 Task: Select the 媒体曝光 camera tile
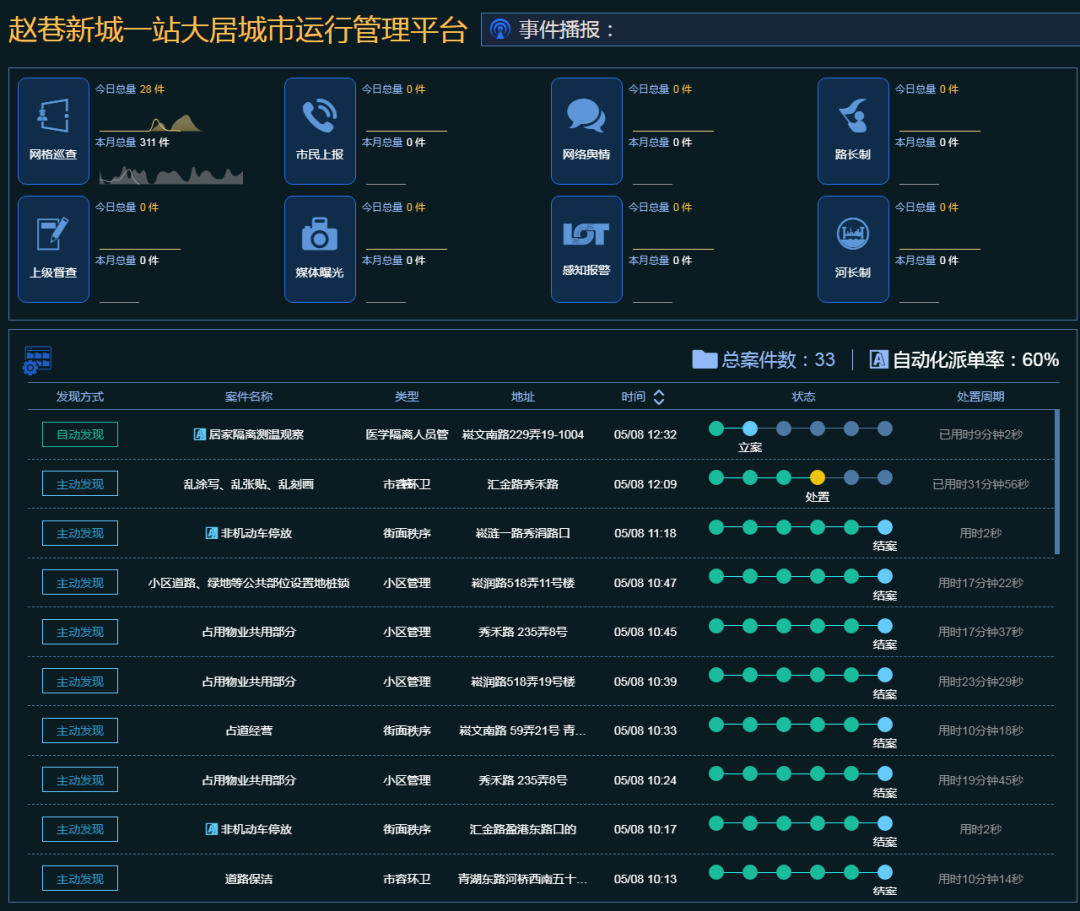[320, 249]
